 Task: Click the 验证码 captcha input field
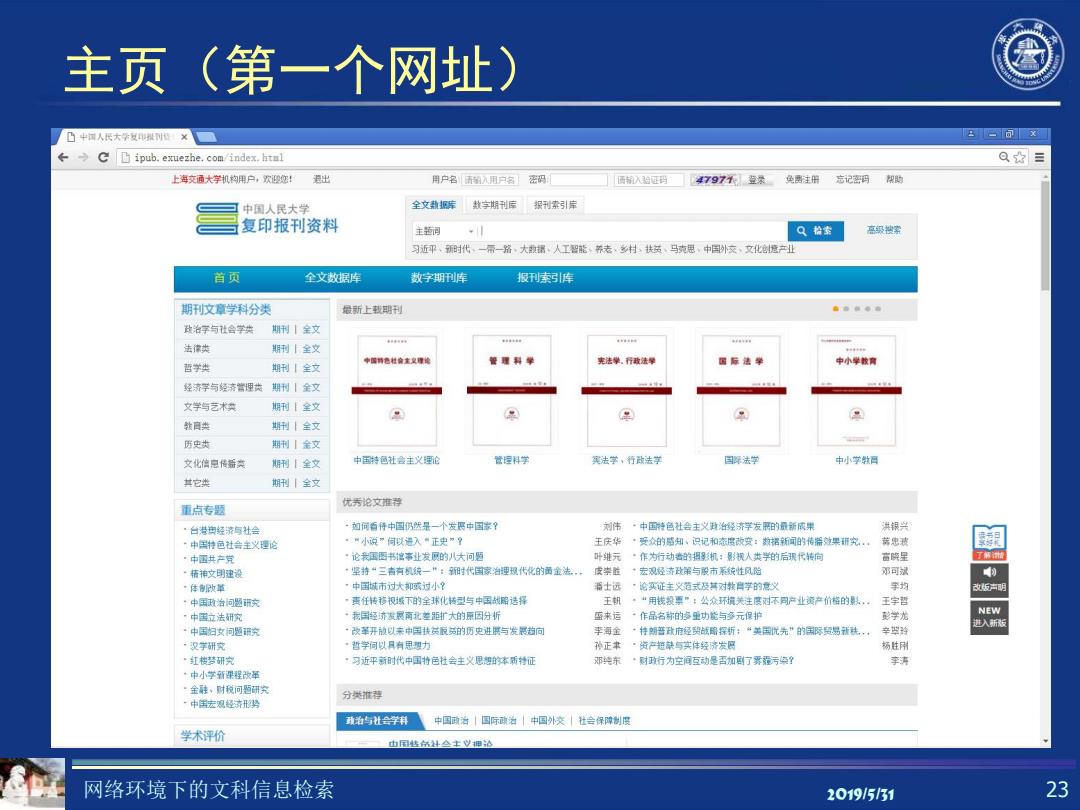[649, 180]
